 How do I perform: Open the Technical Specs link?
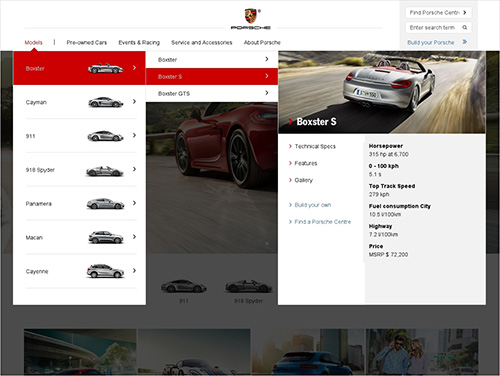315,146
